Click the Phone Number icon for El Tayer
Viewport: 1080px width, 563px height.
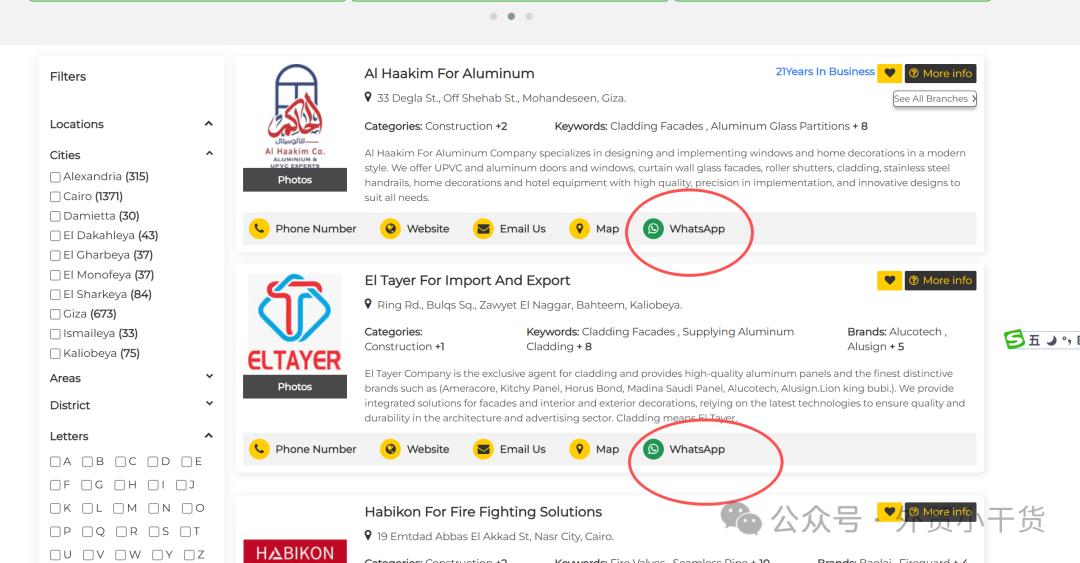click(259, 449)
